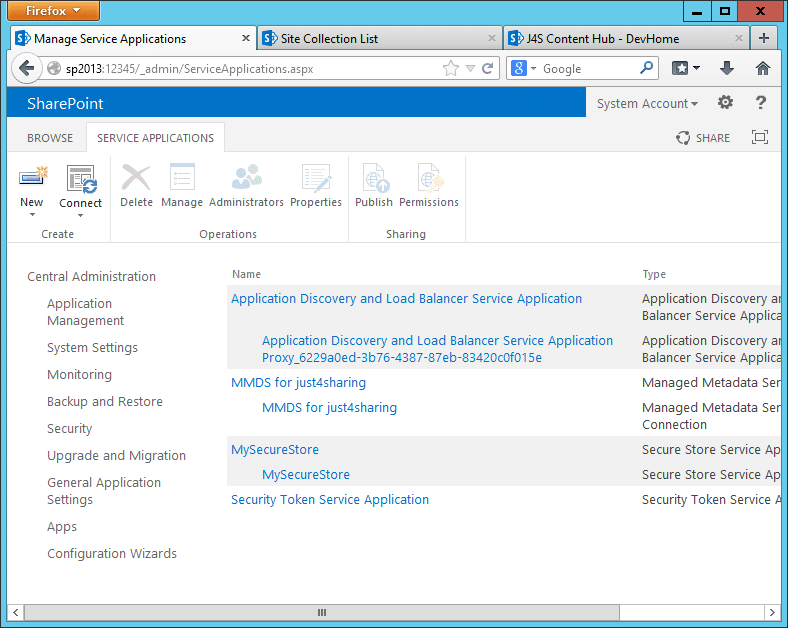The image size is (788, 628).
Task: Click the scroll right arrow
Action: pyautogui.click(x=772, y=612)
